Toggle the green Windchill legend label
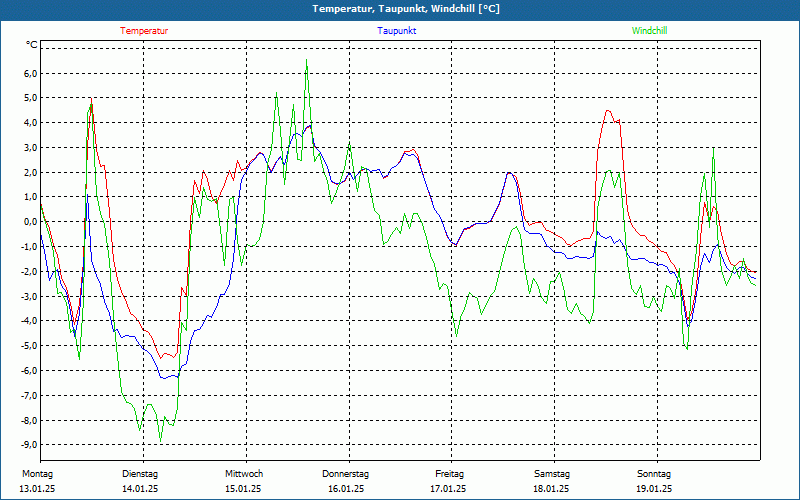800x500 pixels. (x=649, y=31)
